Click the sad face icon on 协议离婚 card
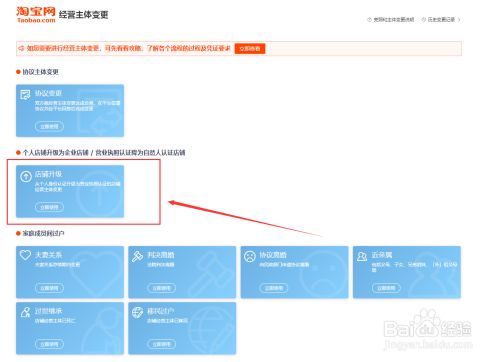 point(250,256)
